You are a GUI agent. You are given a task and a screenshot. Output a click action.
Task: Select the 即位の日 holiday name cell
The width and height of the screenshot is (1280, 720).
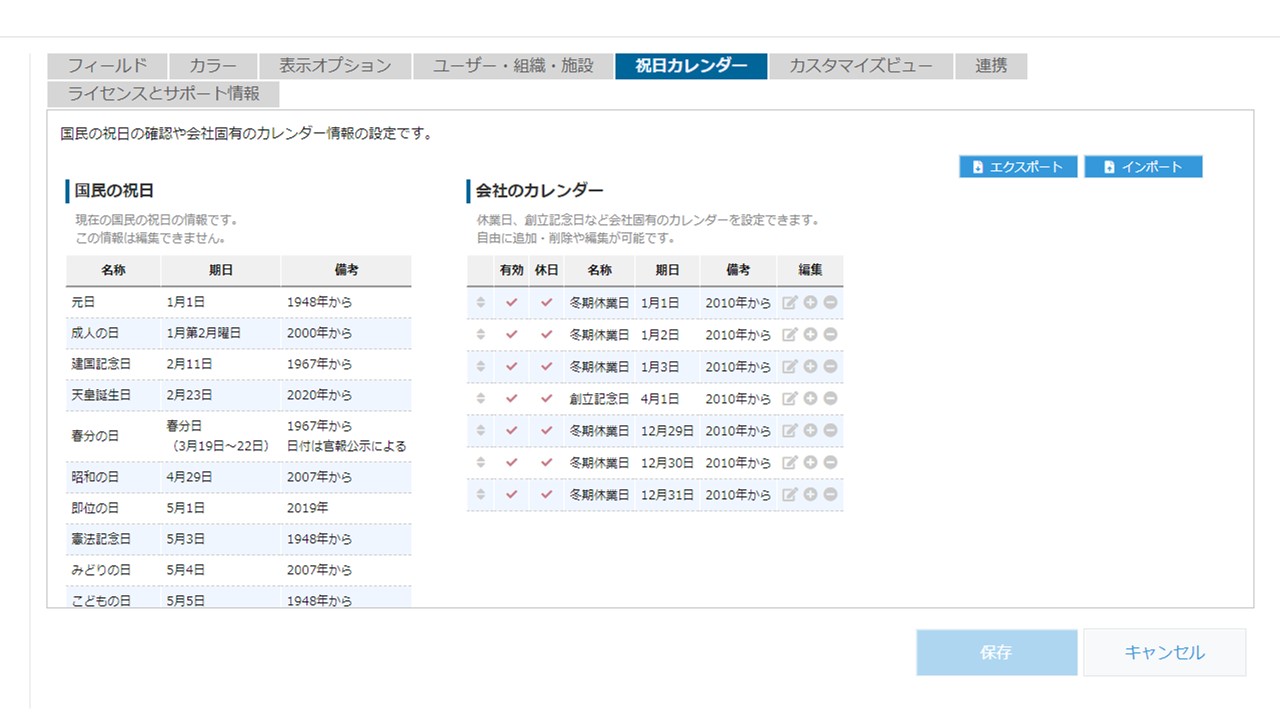pos(113,508)
